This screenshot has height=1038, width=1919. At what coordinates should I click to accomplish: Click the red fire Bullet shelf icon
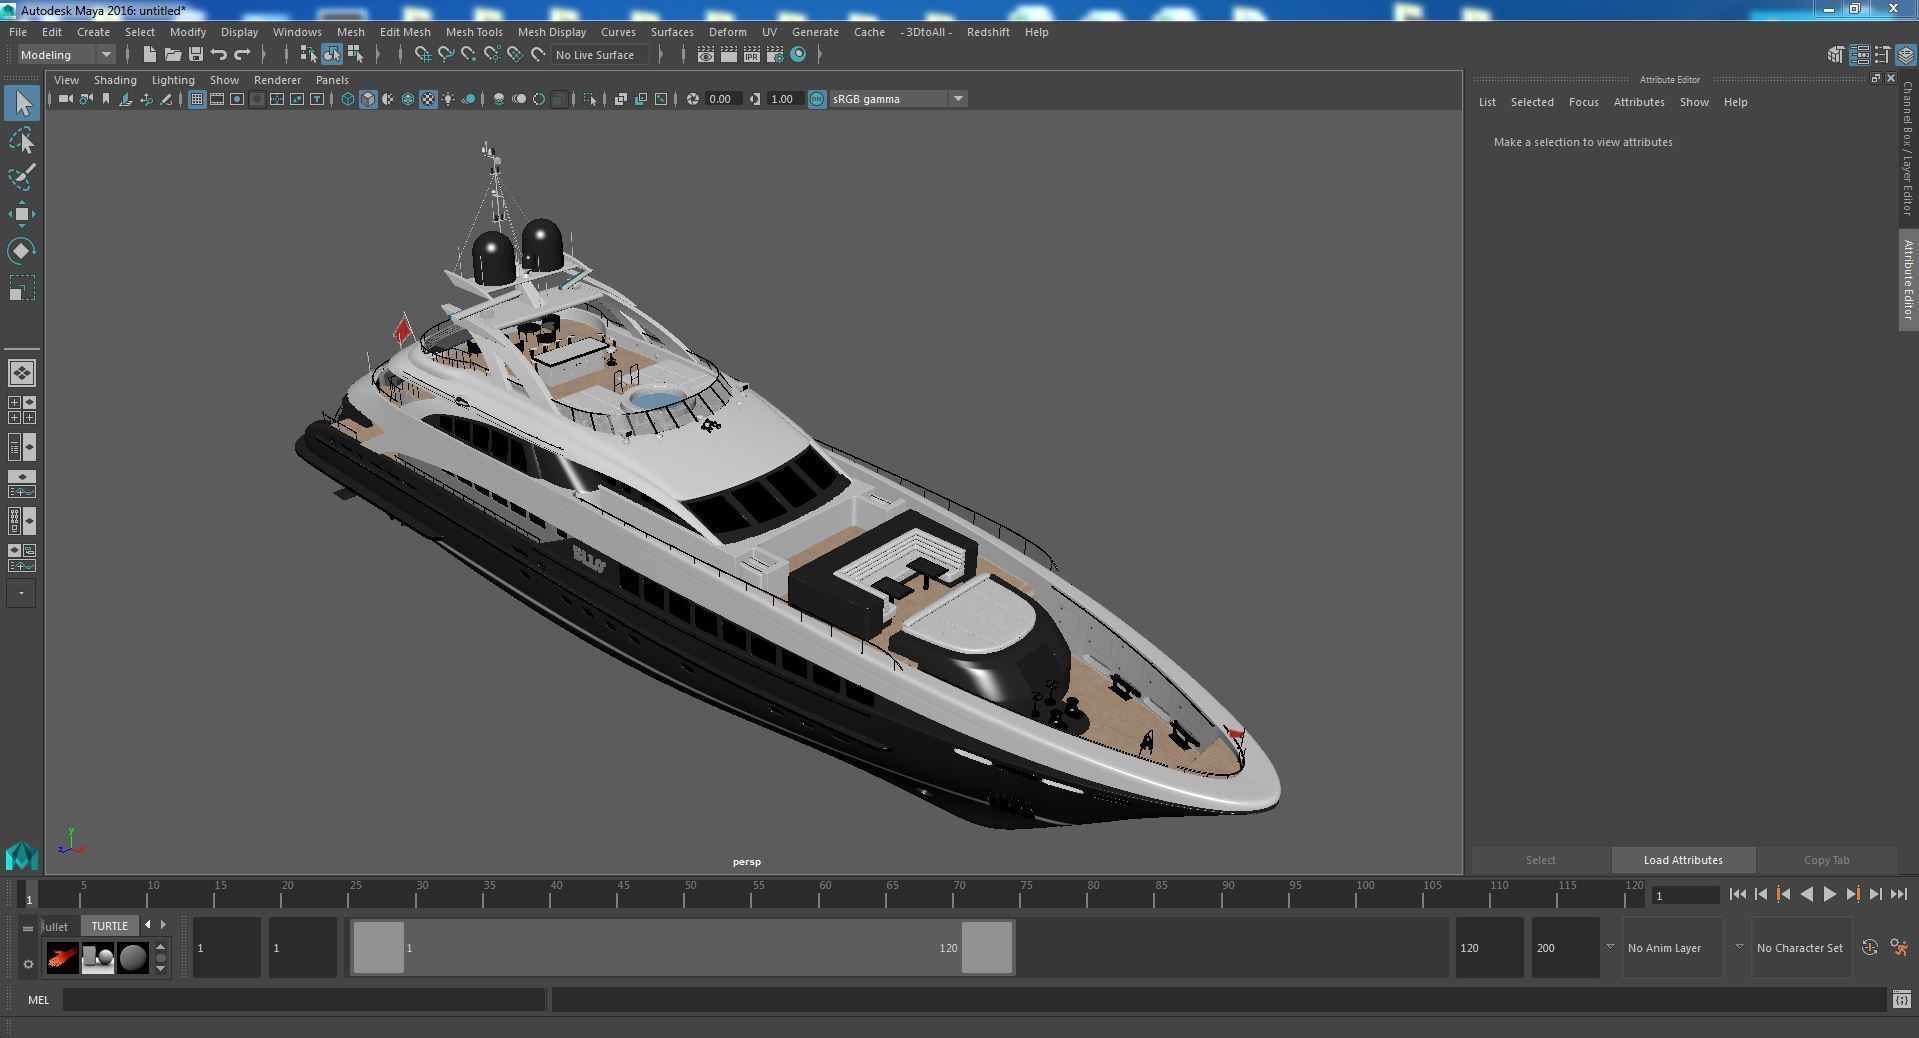click(62, 958)
